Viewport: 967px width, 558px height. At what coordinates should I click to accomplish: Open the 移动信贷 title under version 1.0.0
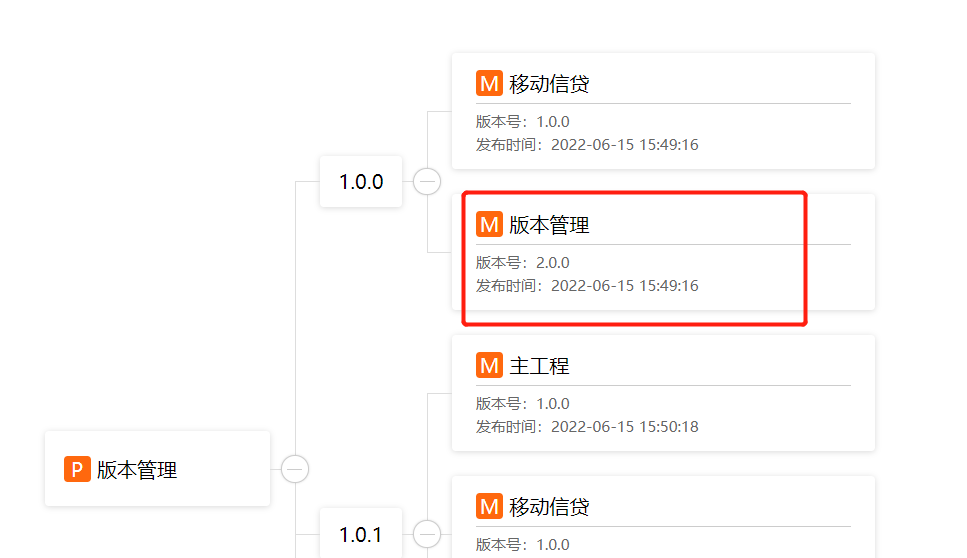pos(549,84)
